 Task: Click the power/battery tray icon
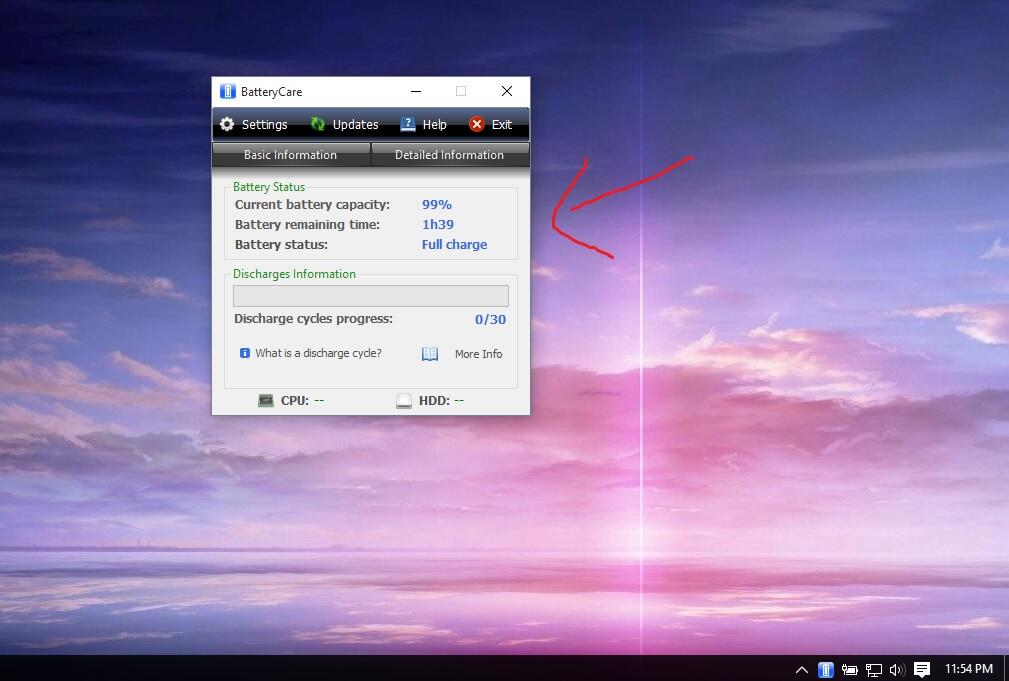point(849,669)
